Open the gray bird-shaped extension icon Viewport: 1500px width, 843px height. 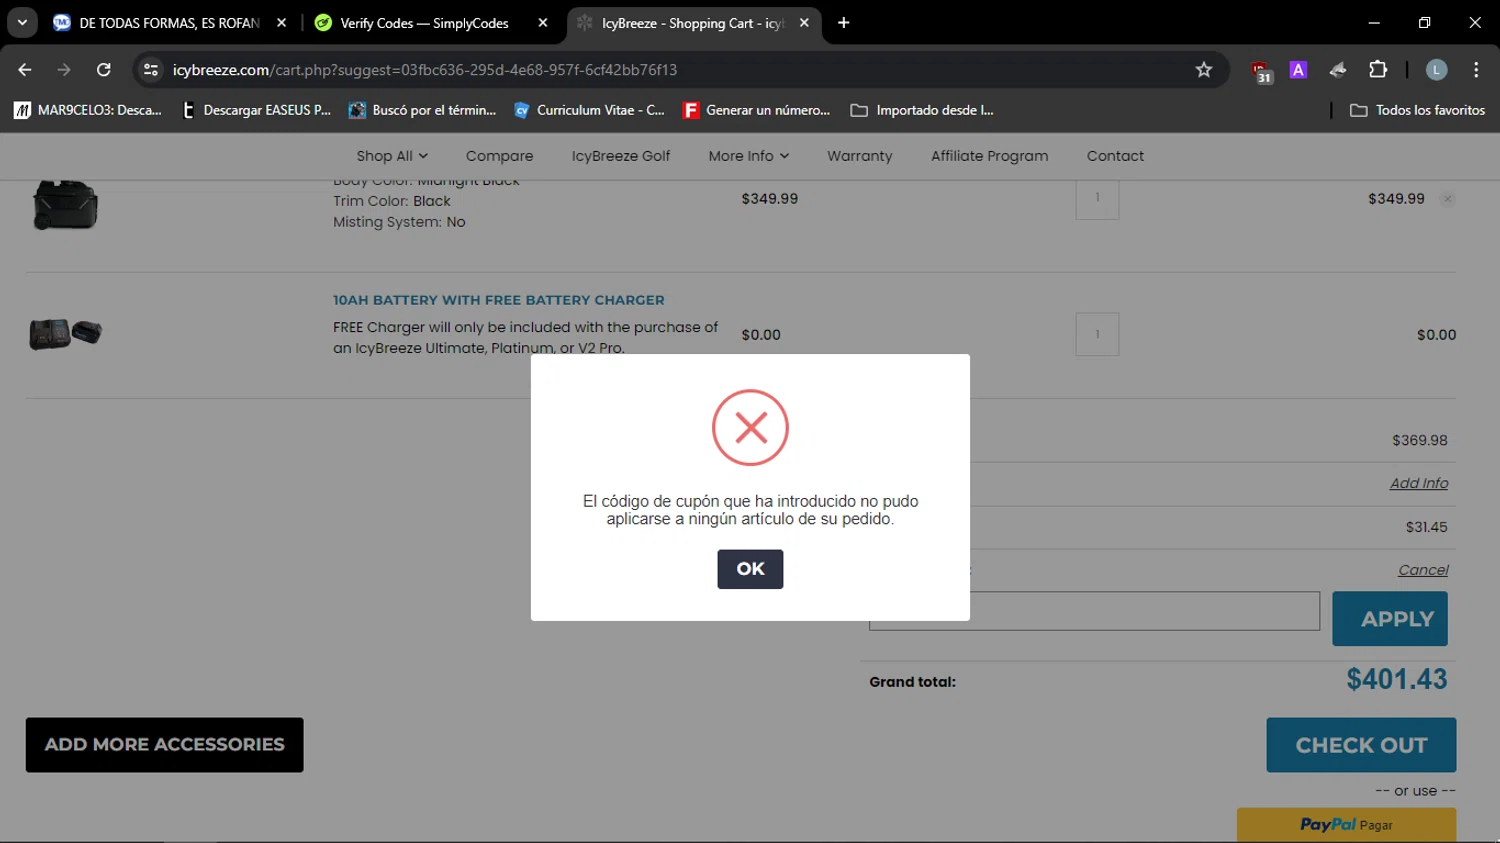(x=1338, y=70)
